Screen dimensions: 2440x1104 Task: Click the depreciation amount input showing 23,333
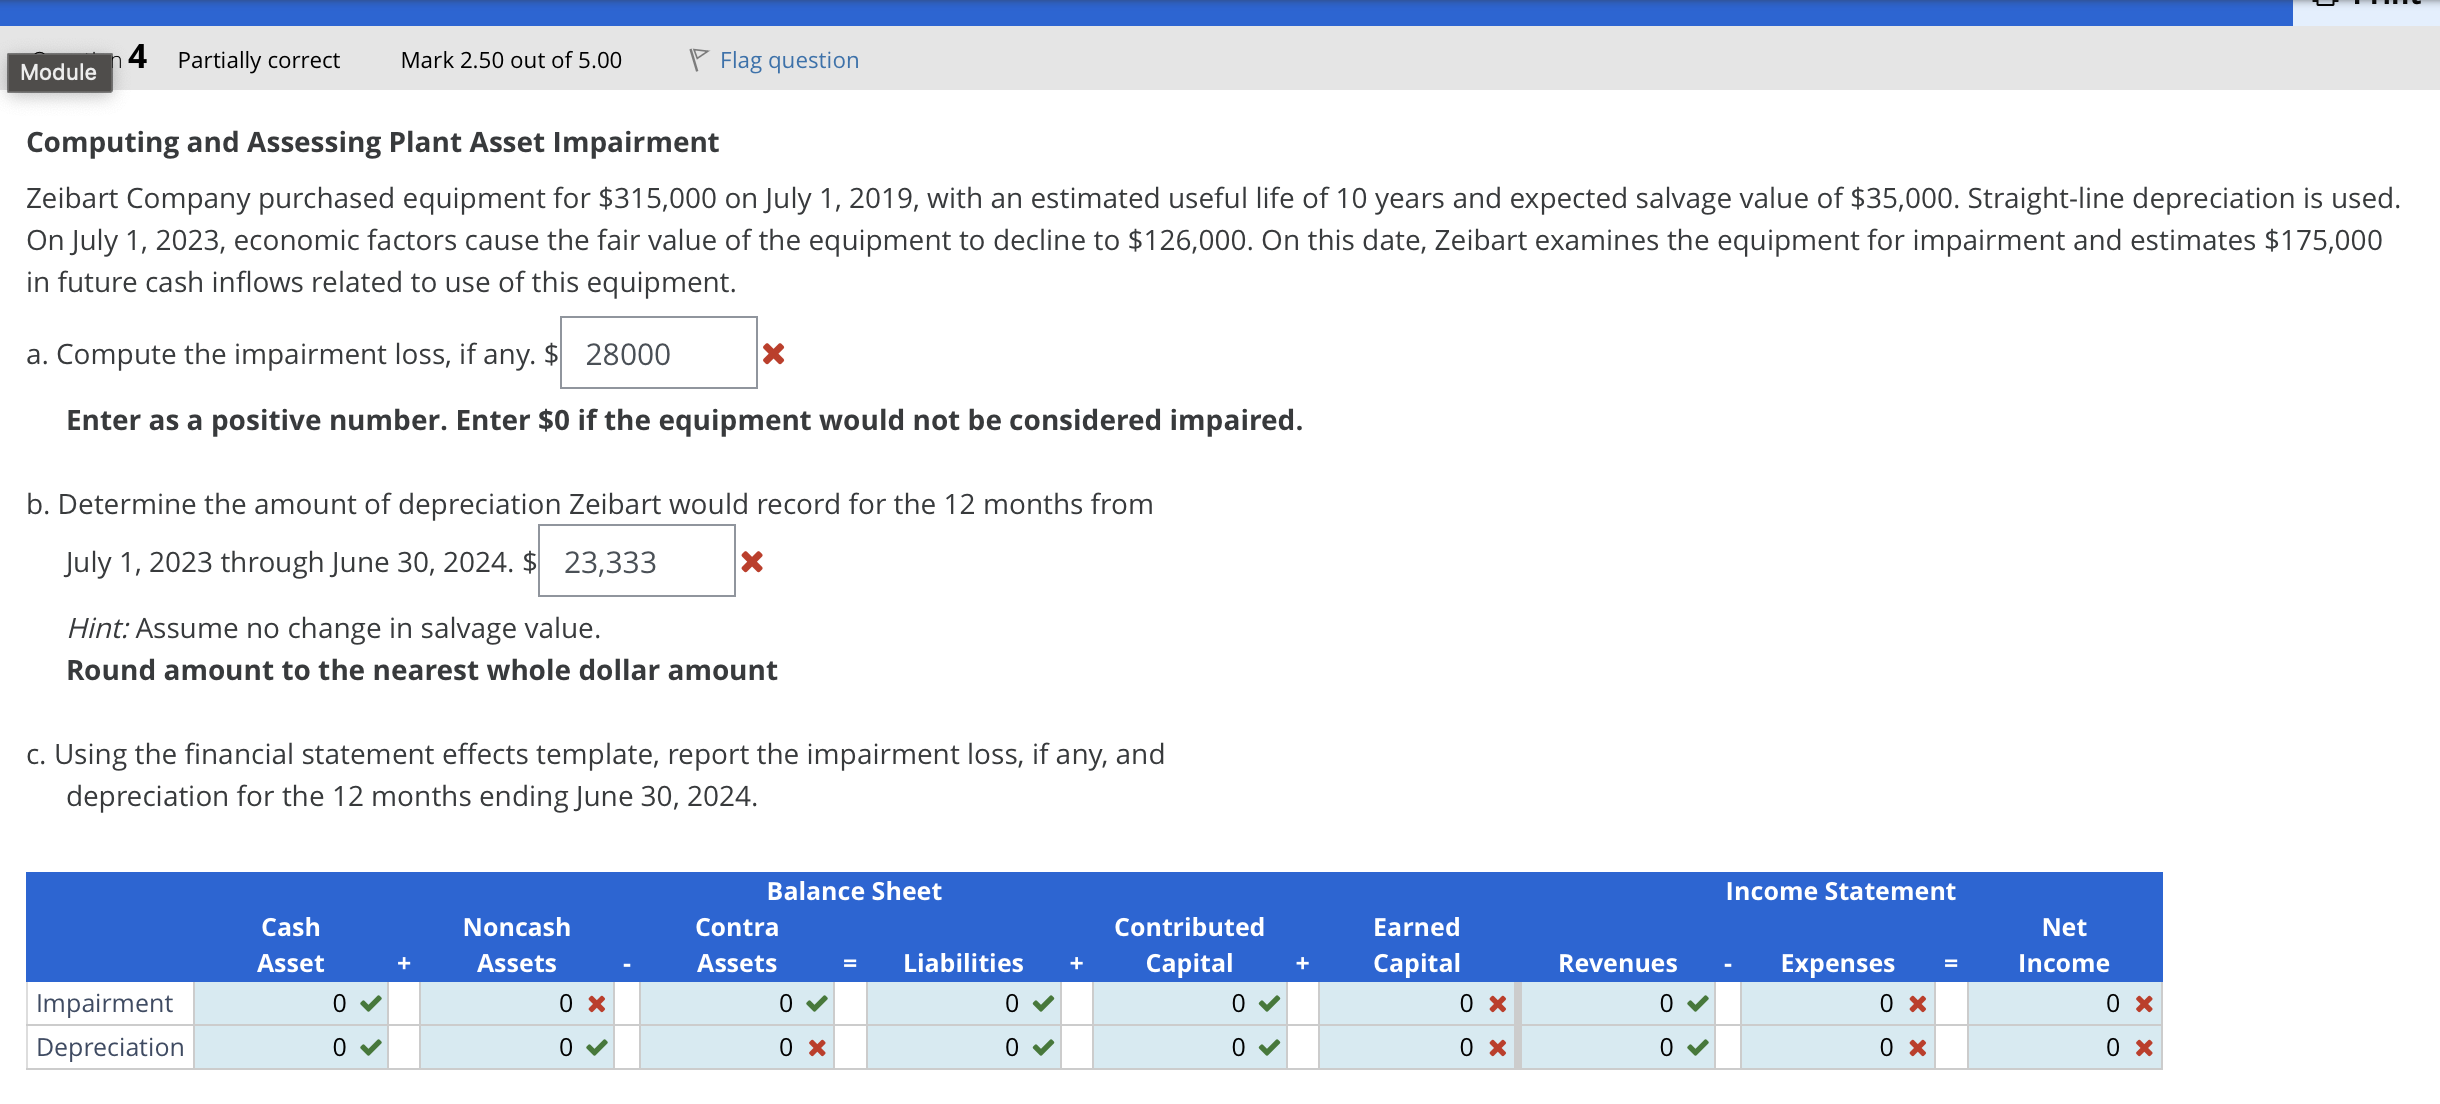click(636, 562)
